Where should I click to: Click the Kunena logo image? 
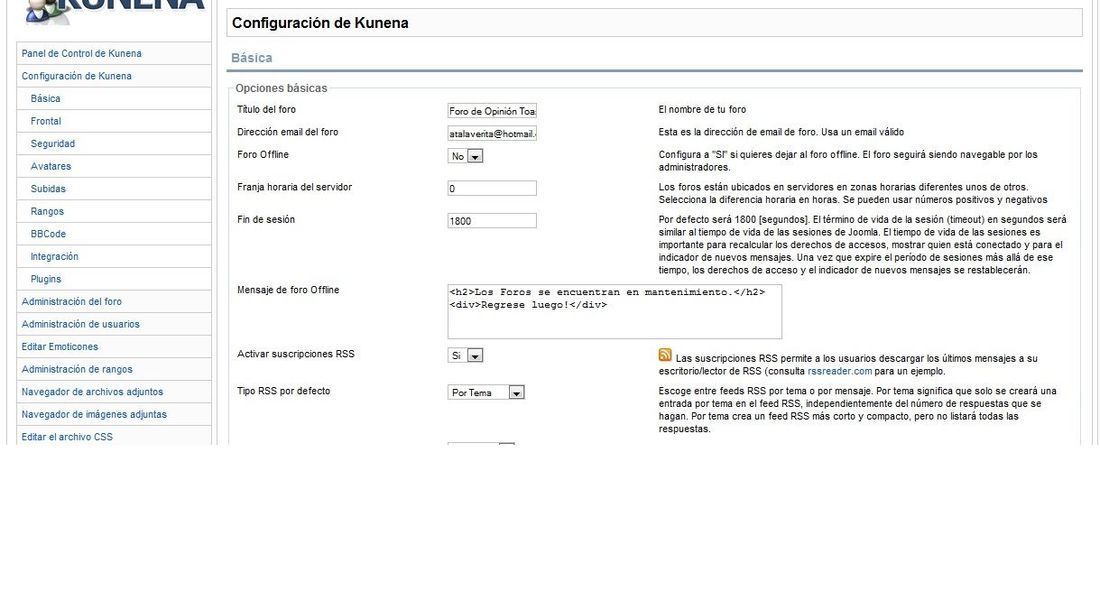pos(114,13)
